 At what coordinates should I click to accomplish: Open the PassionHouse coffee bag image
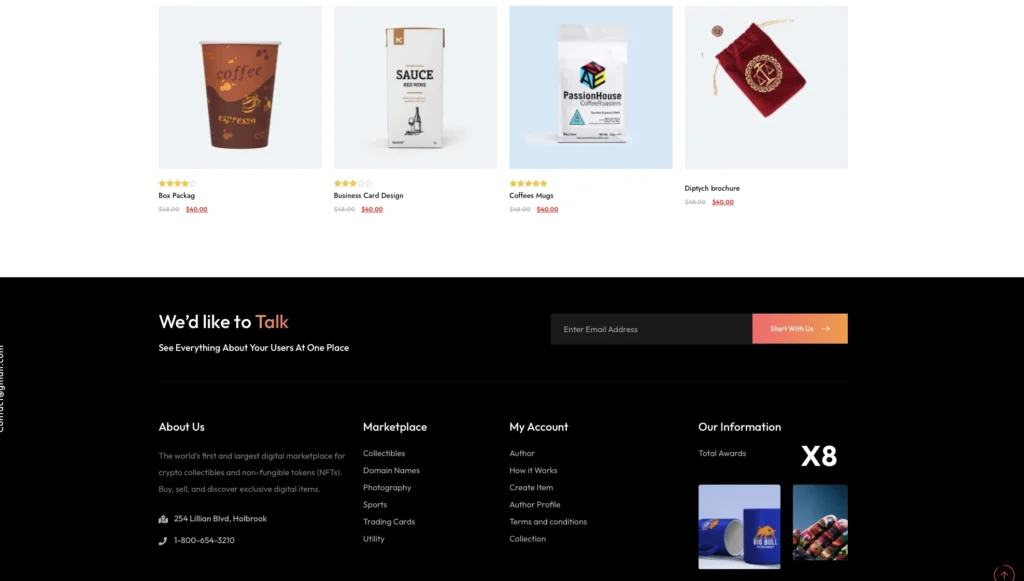[591, 87]
